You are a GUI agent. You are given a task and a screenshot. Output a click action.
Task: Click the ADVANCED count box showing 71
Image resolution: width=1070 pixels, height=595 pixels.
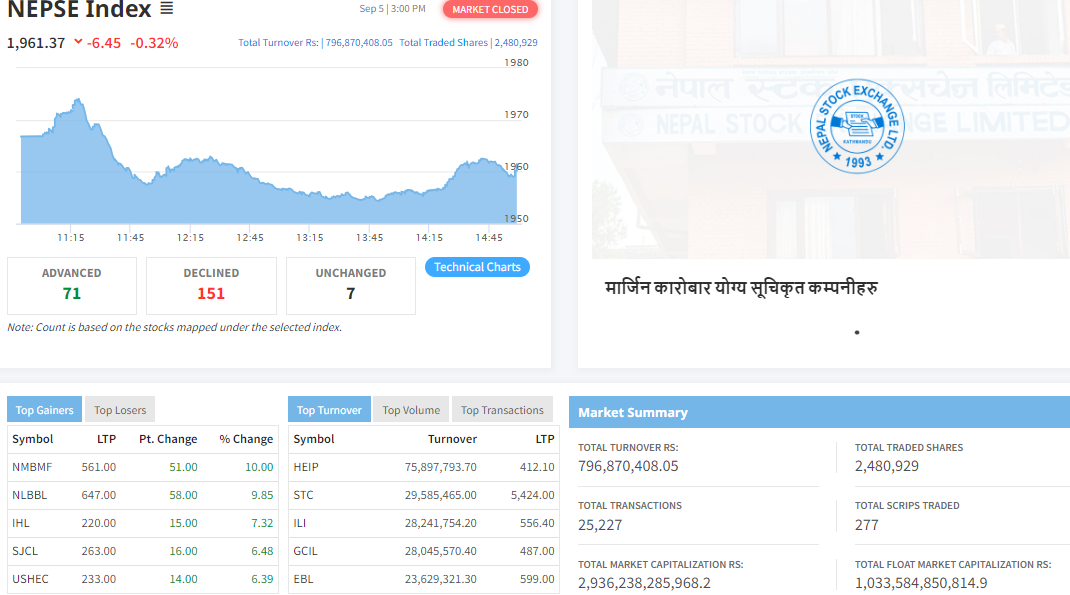click(x=72, y=285)
